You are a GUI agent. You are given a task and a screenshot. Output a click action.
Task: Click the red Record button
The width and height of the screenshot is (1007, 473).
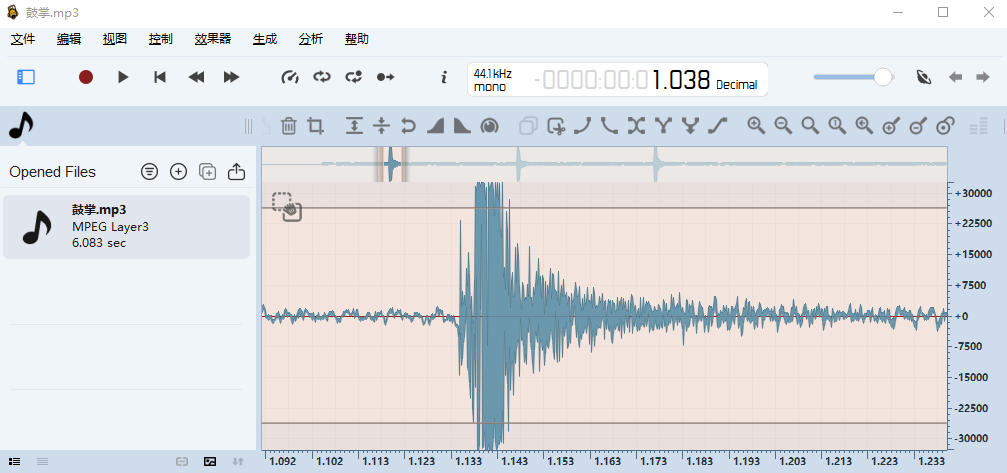pos(86,77)
